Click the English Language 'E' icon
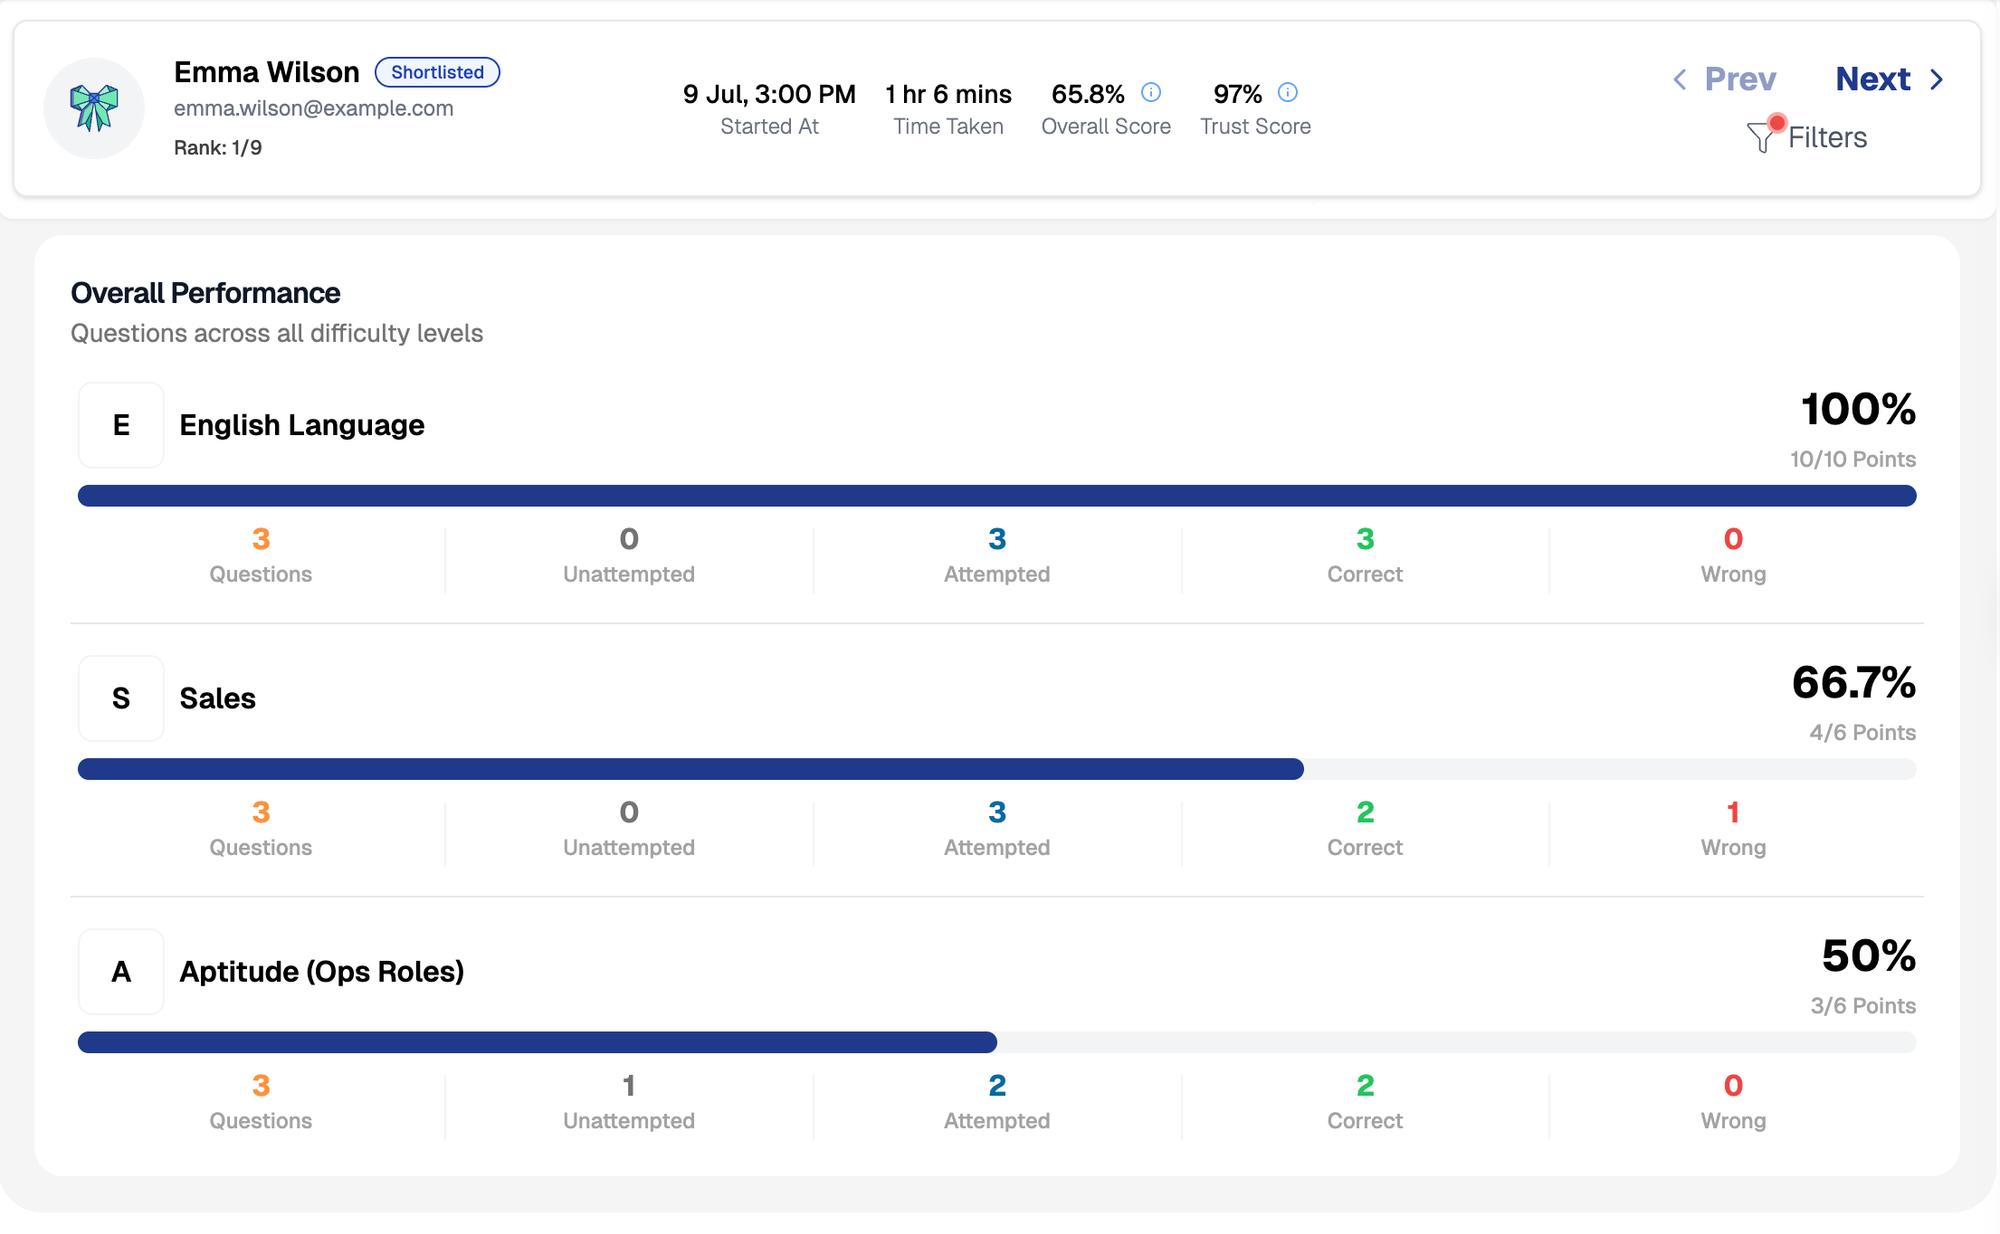The height and width of the screenshot is (1234, 2000). 121,425
